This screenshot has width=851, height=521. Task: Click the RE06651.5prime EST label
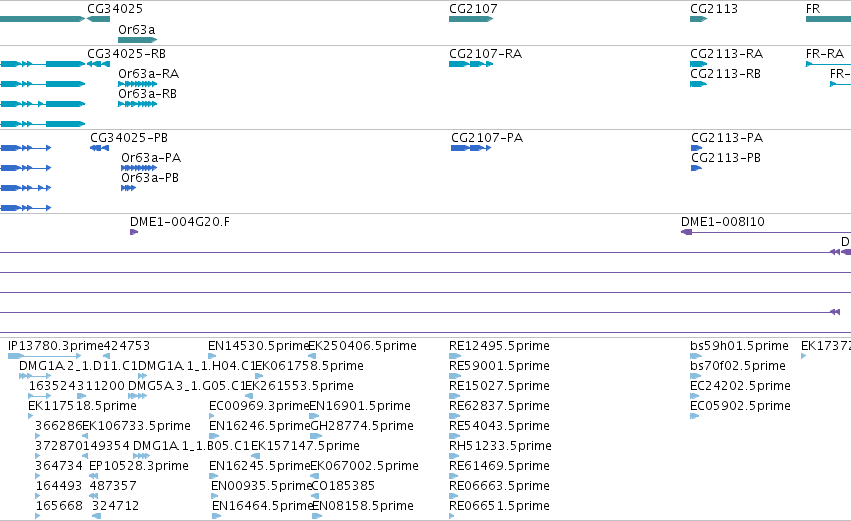(x=499, y=506)
